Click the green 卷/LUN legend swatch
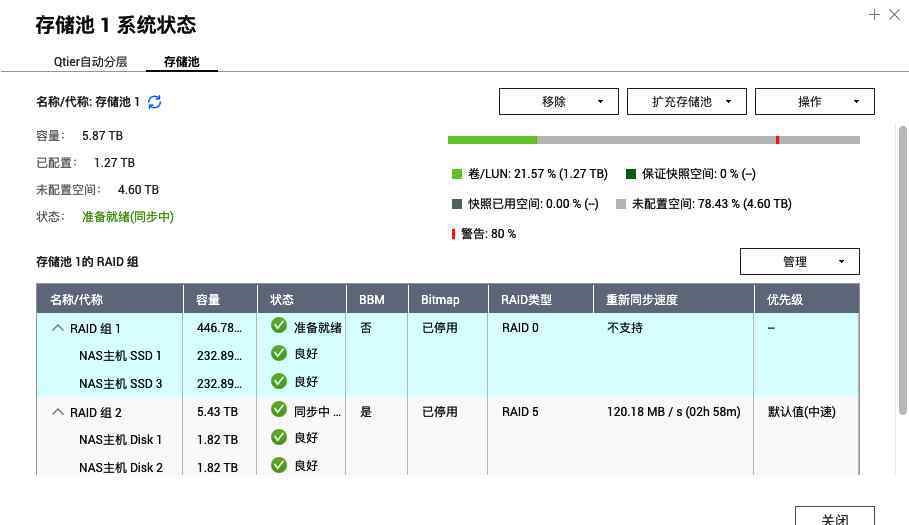 (x=457, y=174)
